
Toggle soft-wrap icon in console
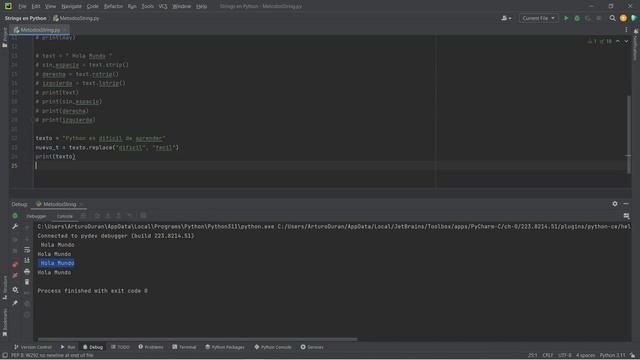pyautogui.click(x=27, y=249)
